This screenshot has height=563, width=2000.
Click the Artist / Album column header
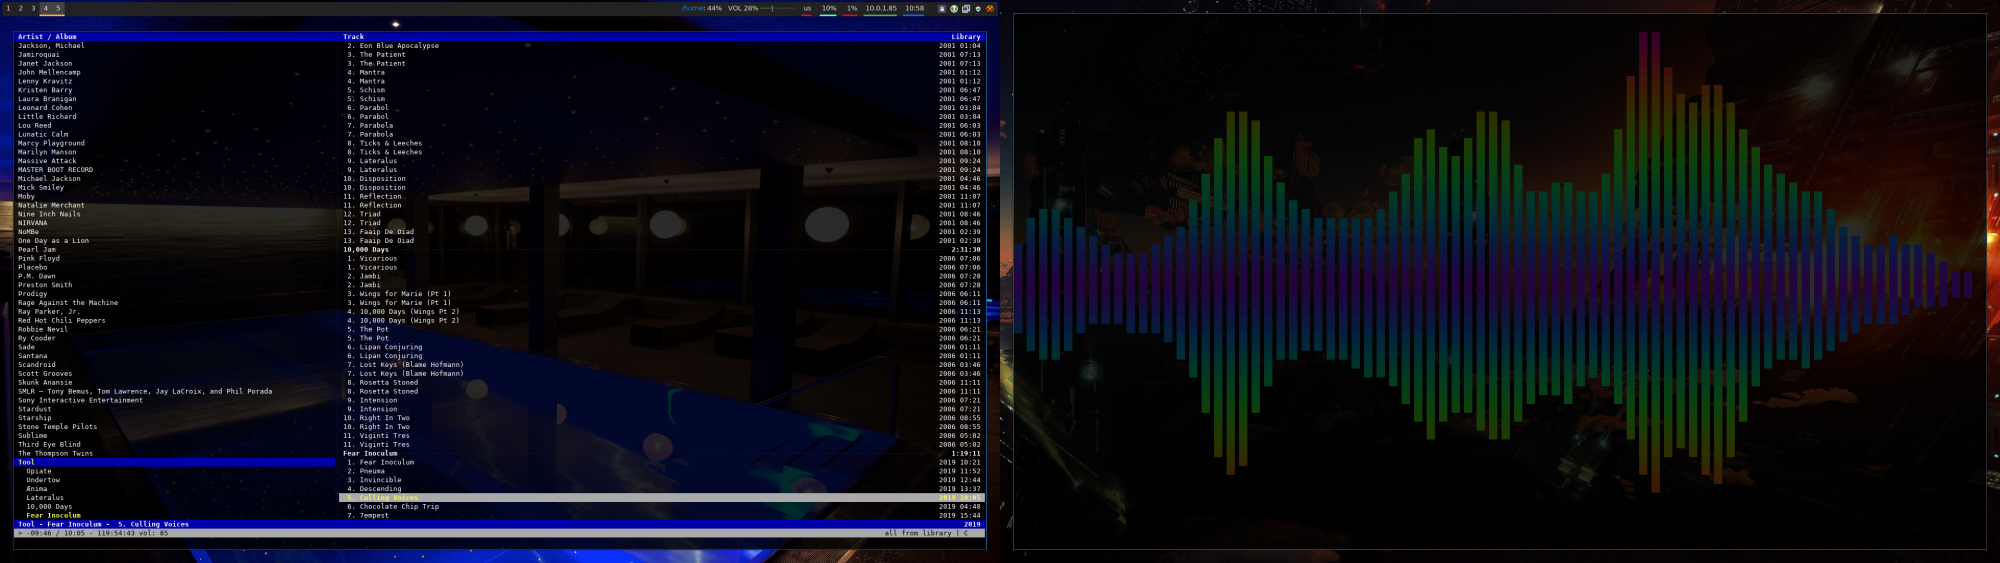tap(47, 37)
